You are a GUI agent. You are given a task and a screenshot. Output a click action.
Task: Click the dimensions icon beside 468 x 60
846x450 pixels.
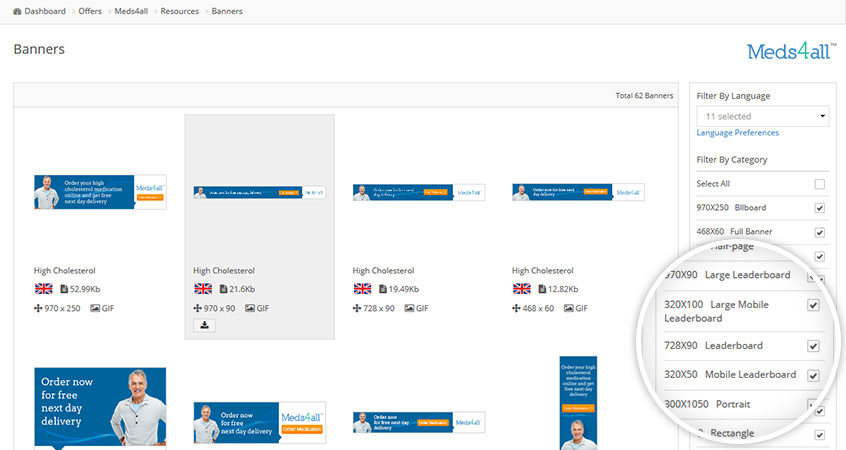point(516,308)
